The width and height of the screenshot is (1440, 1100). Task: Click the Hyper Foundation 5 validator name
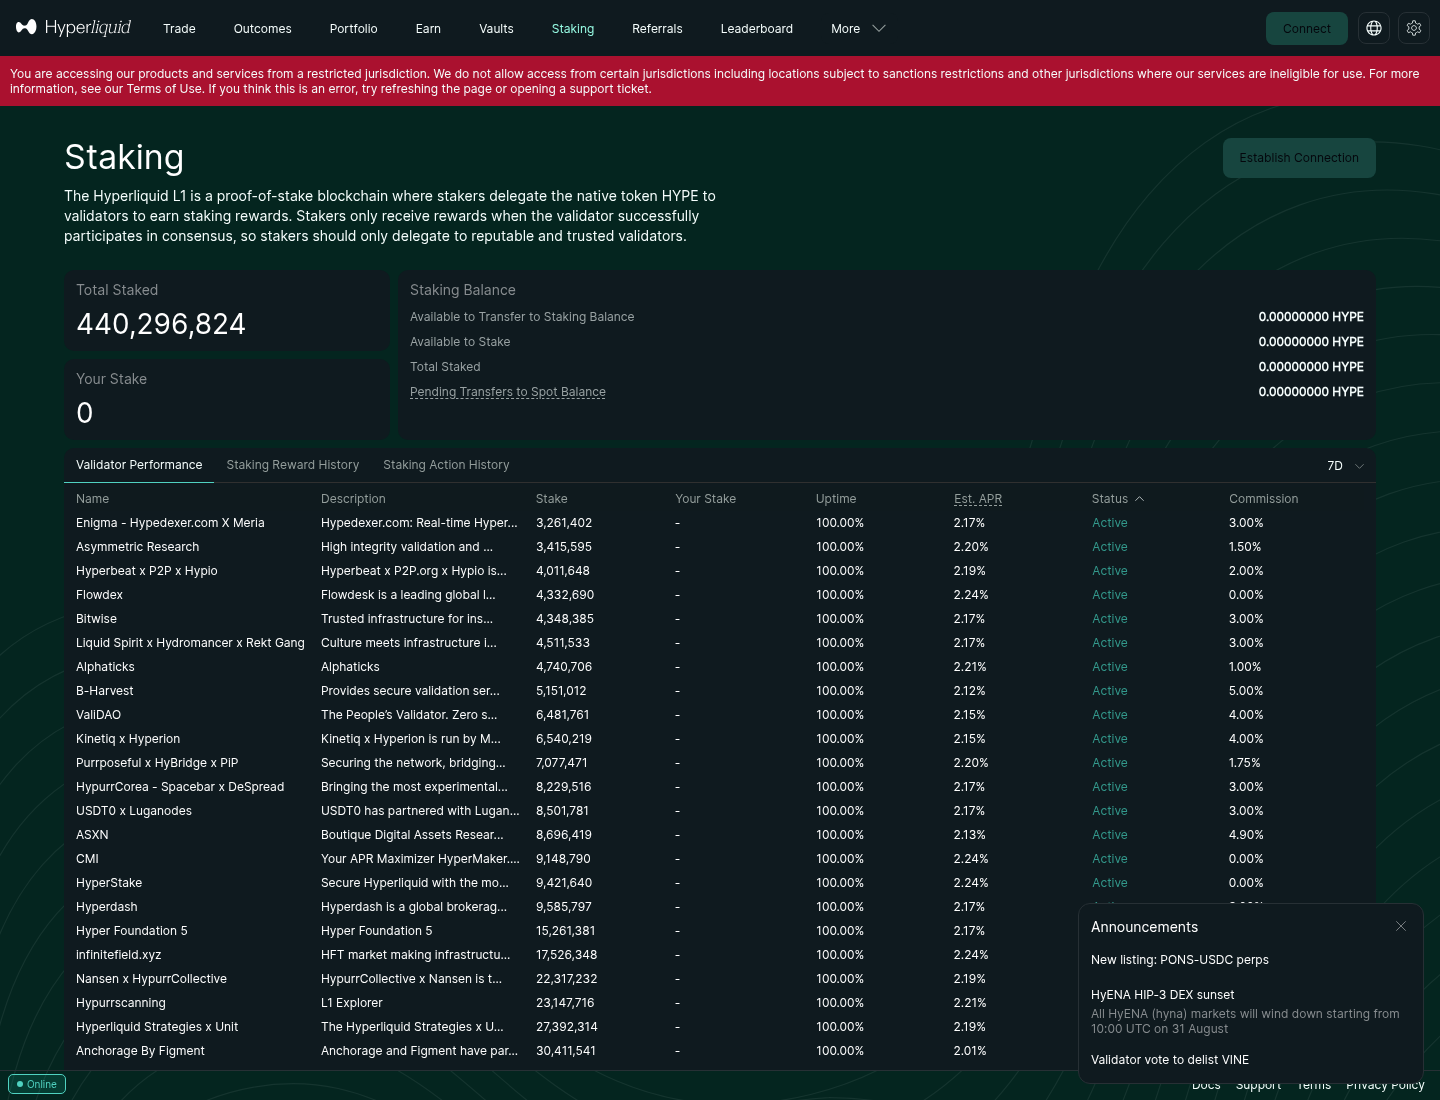tap(132, 931)
